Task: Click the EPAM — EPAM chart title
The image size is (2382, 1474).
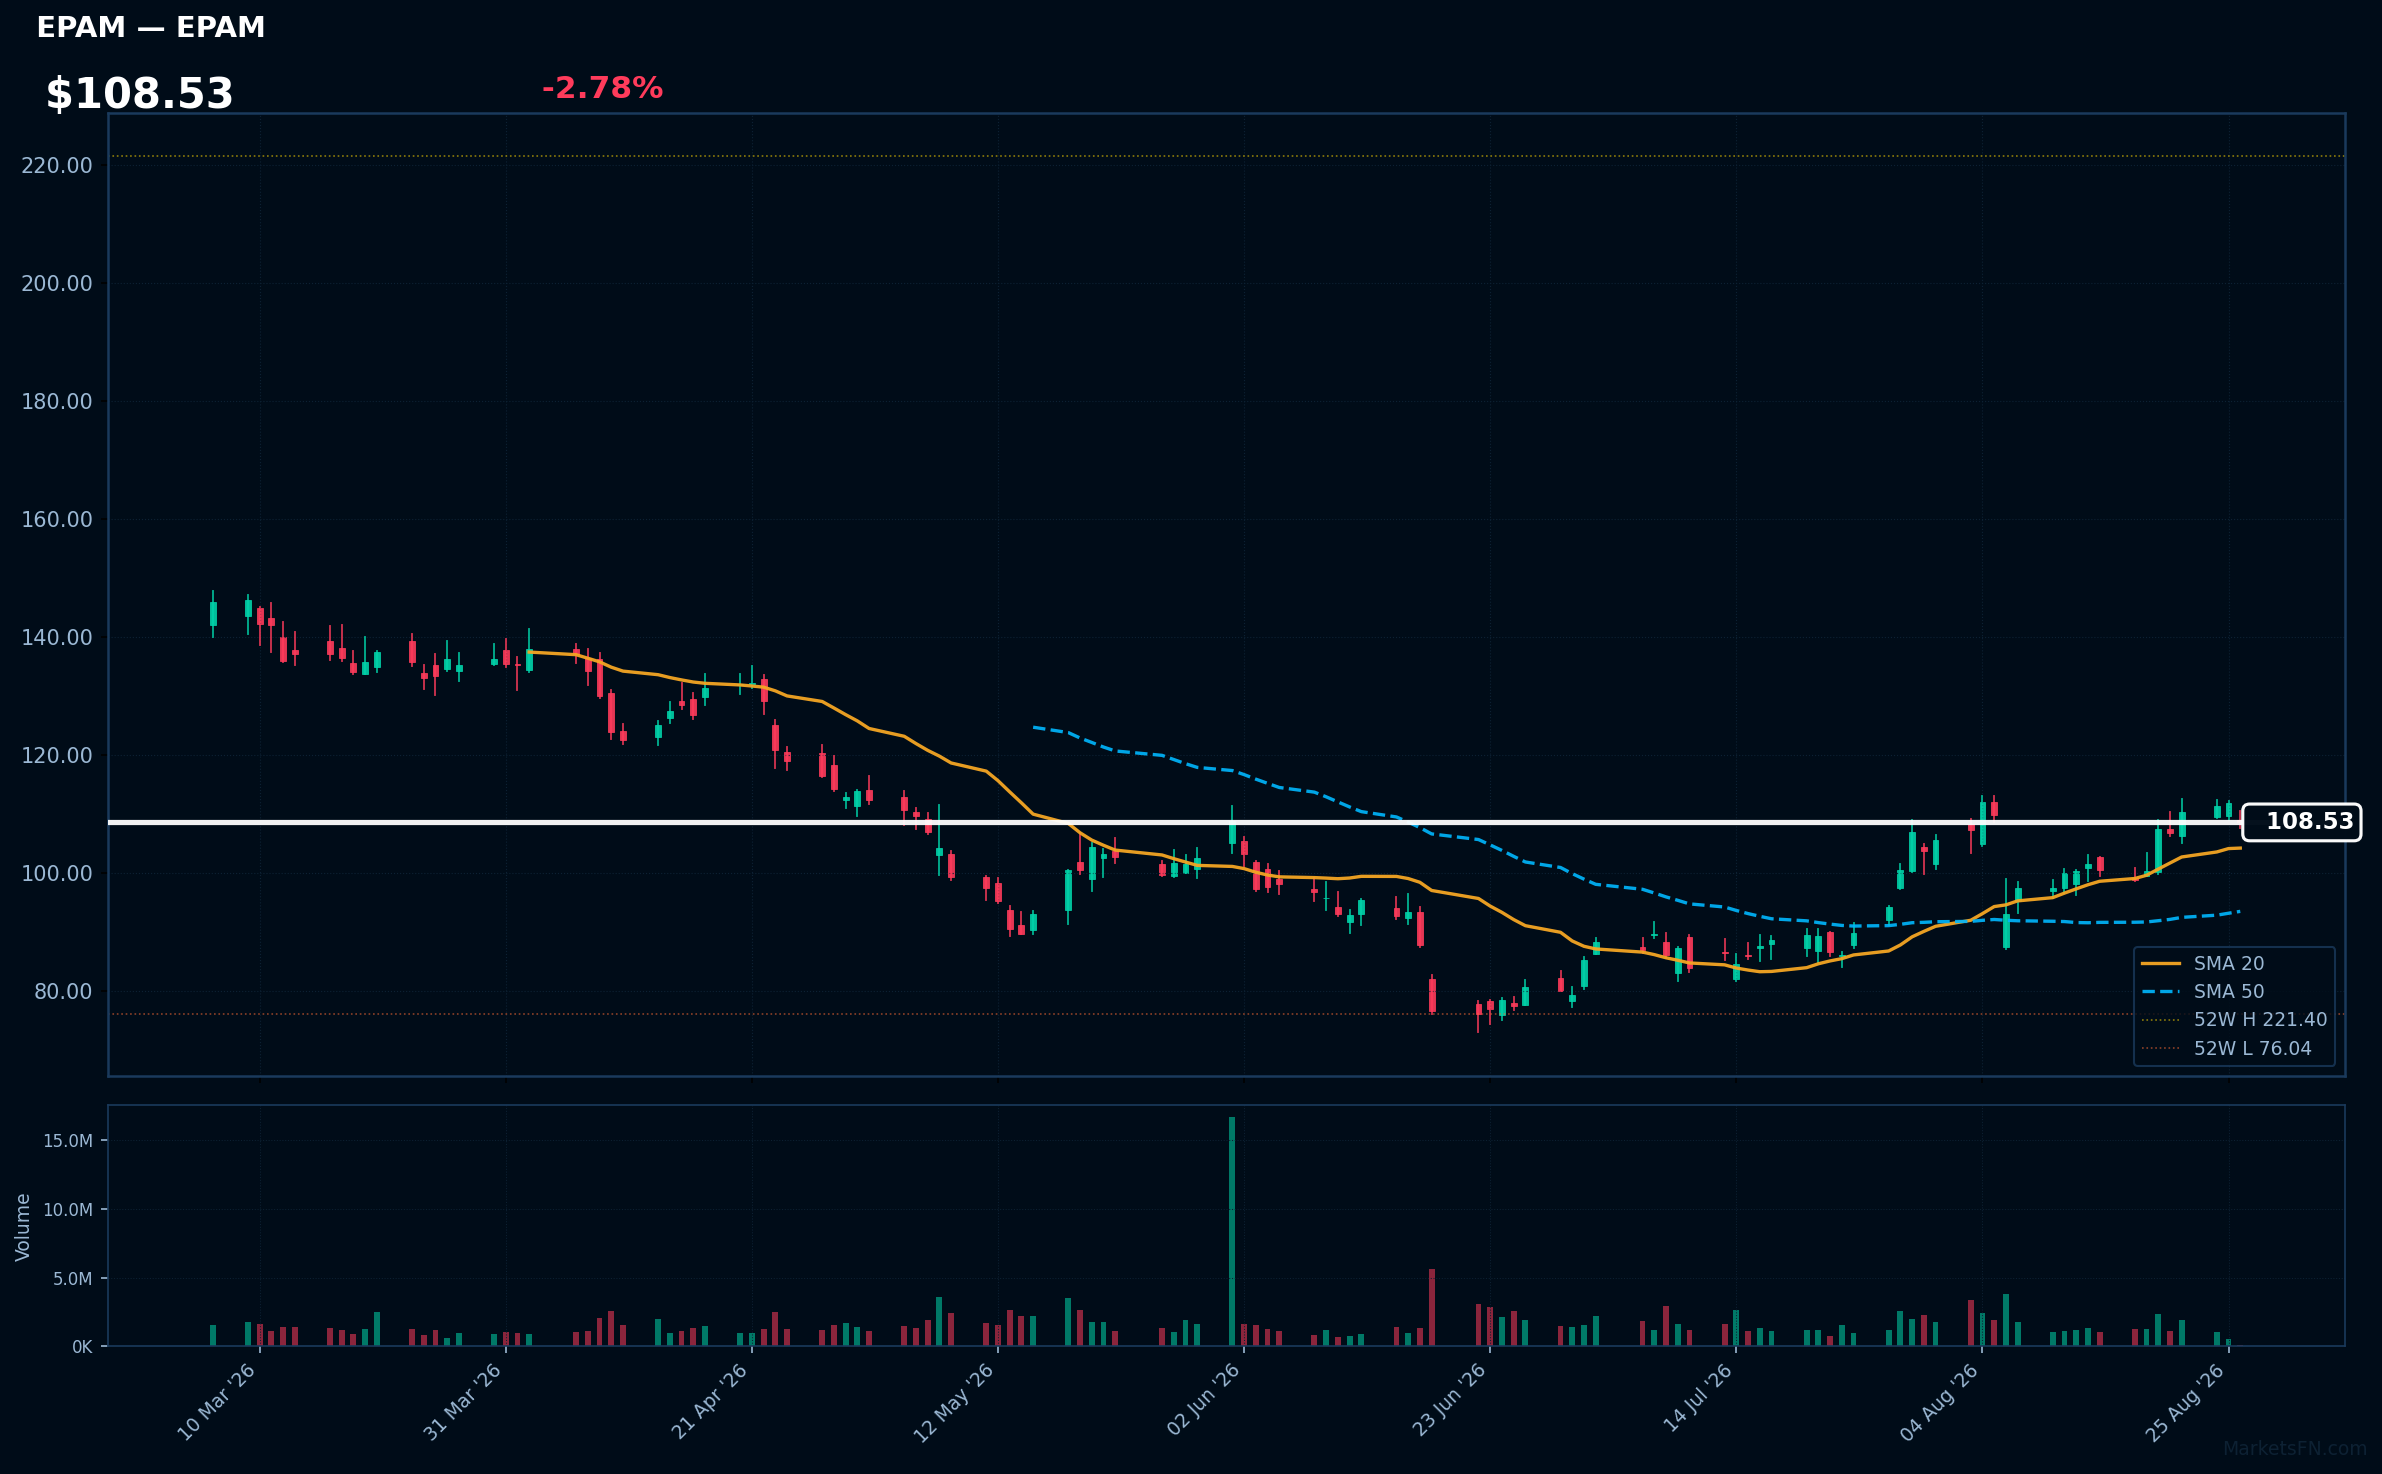Action: (x=151, y=27)
